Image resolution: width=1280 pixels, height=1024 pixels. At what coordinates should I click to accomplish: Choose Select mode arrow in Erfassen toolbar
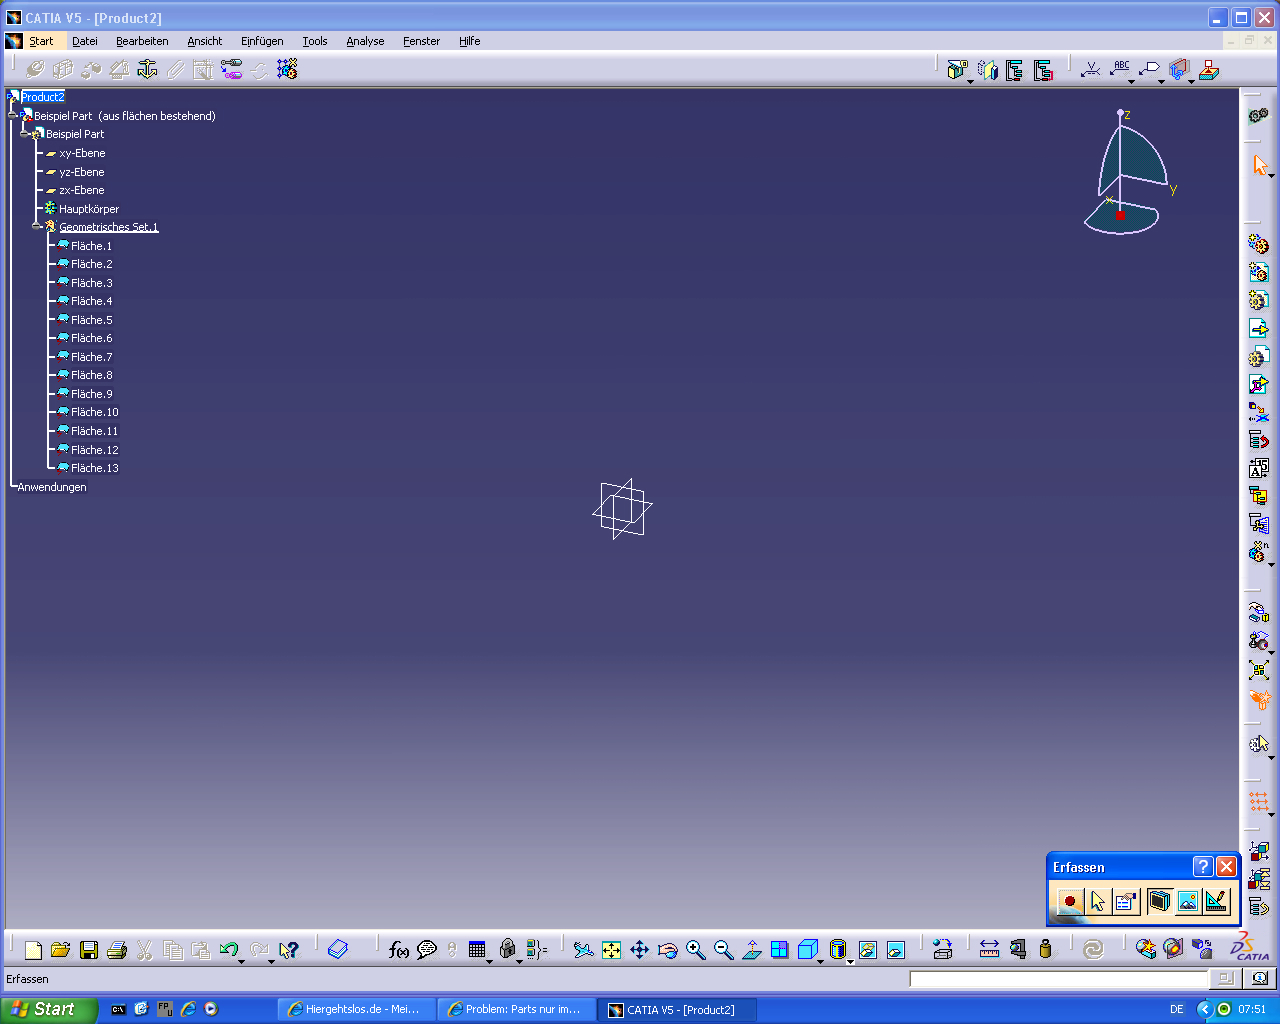coord(1098,901)
